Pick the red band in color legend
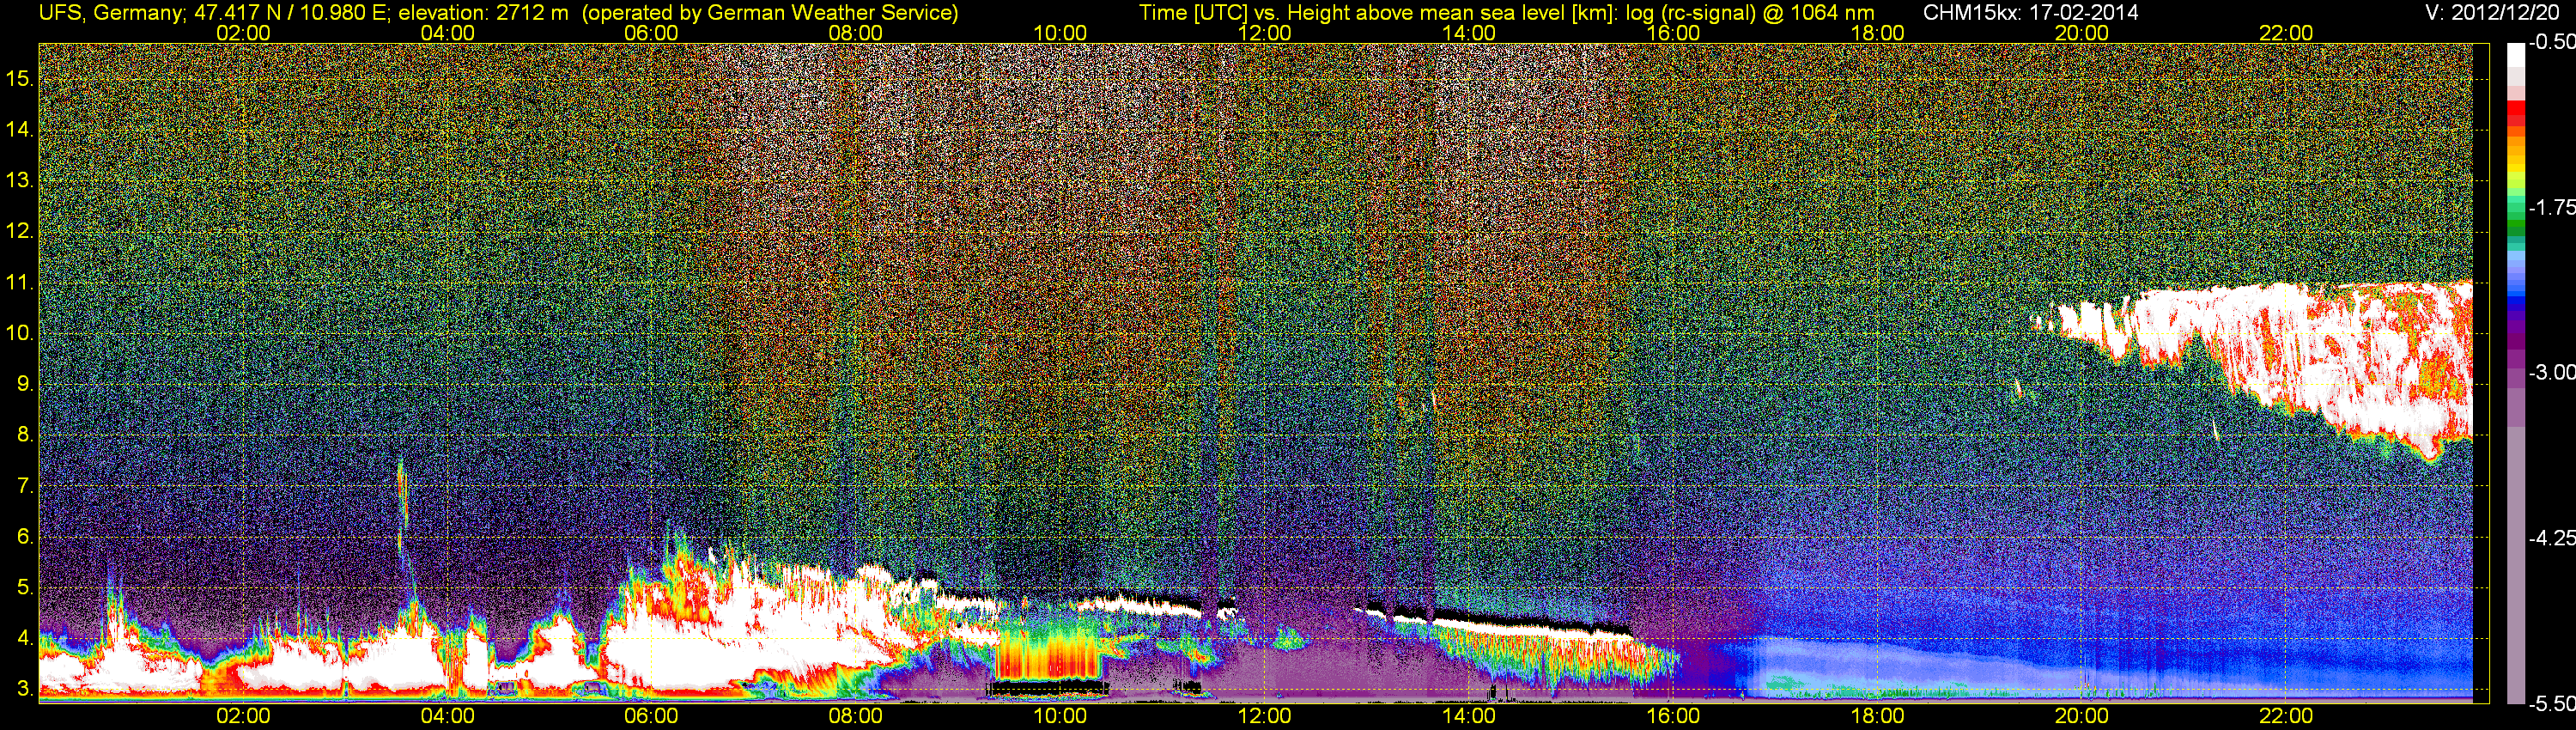Screen dimensions: 2576x730 pyautogui.click(x=2516, y=112)
